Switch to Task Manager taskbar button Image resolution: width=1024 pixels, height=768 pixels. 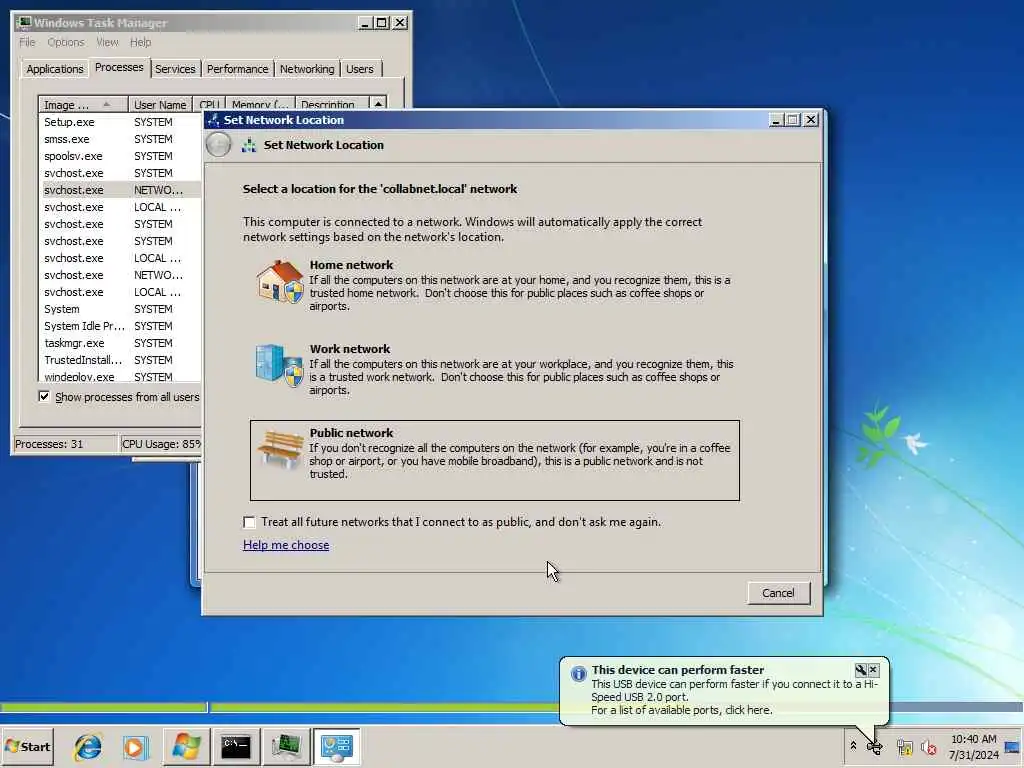[286, 746]
